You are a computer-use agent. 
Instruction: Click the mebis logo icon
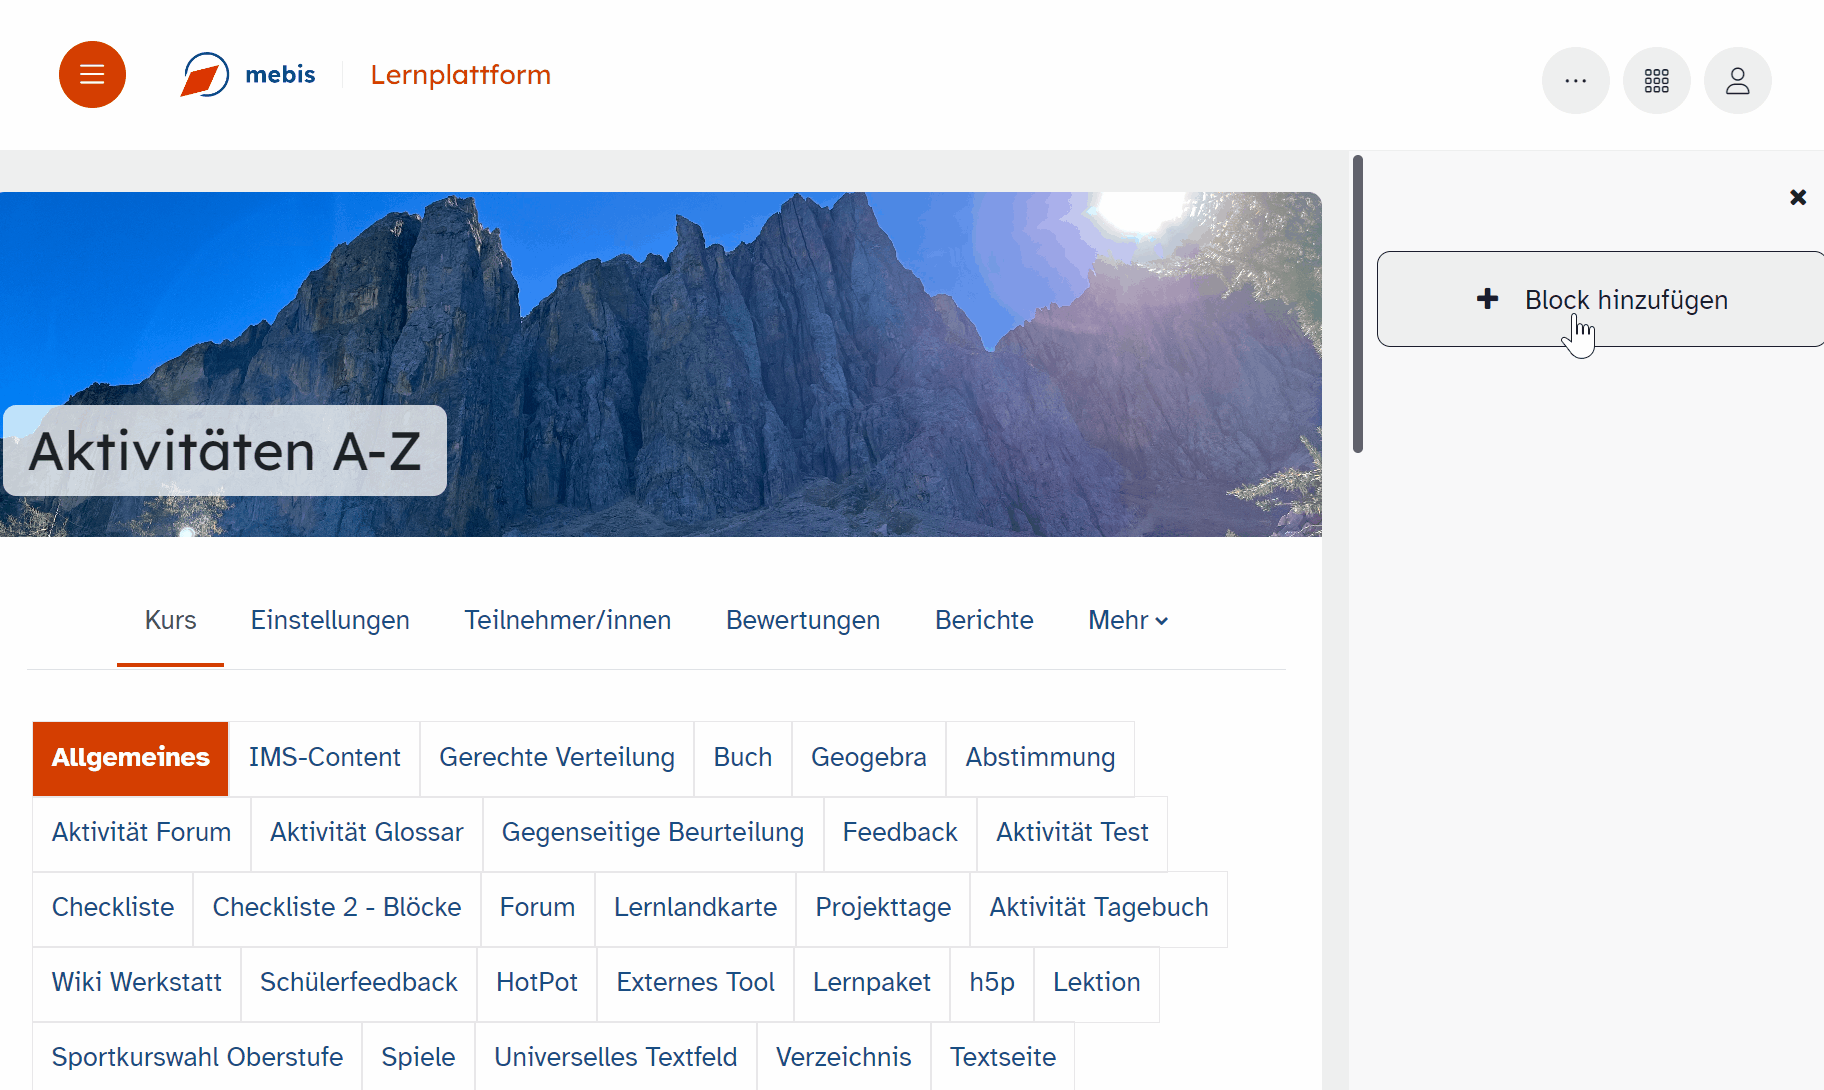[205, 75]
